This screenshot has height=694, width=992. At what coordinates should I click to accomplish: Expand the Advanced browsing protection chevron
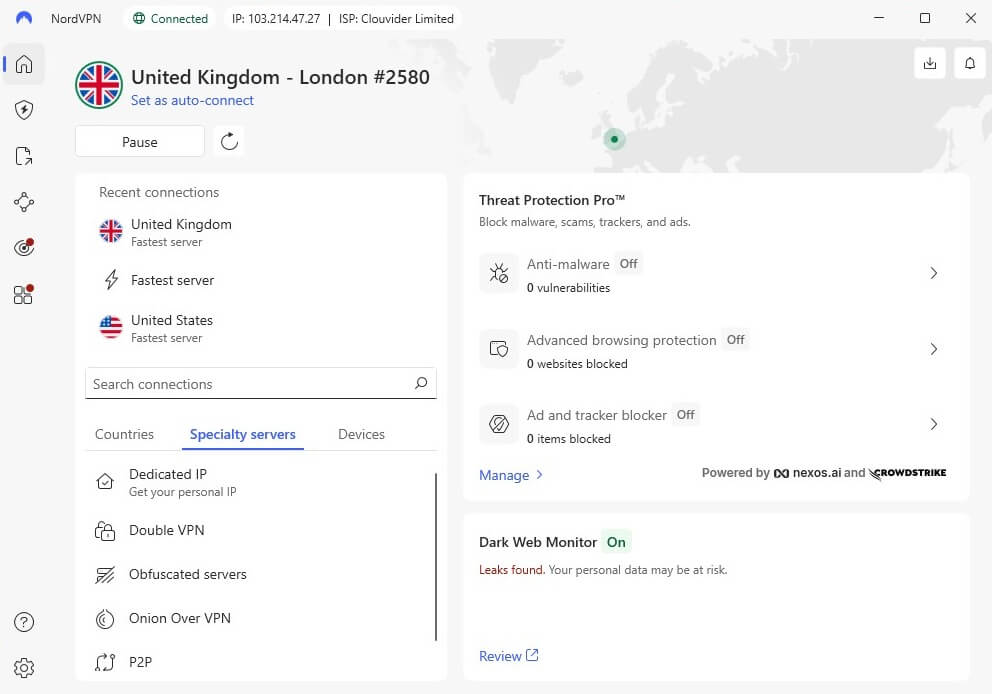tap(934, 349)
